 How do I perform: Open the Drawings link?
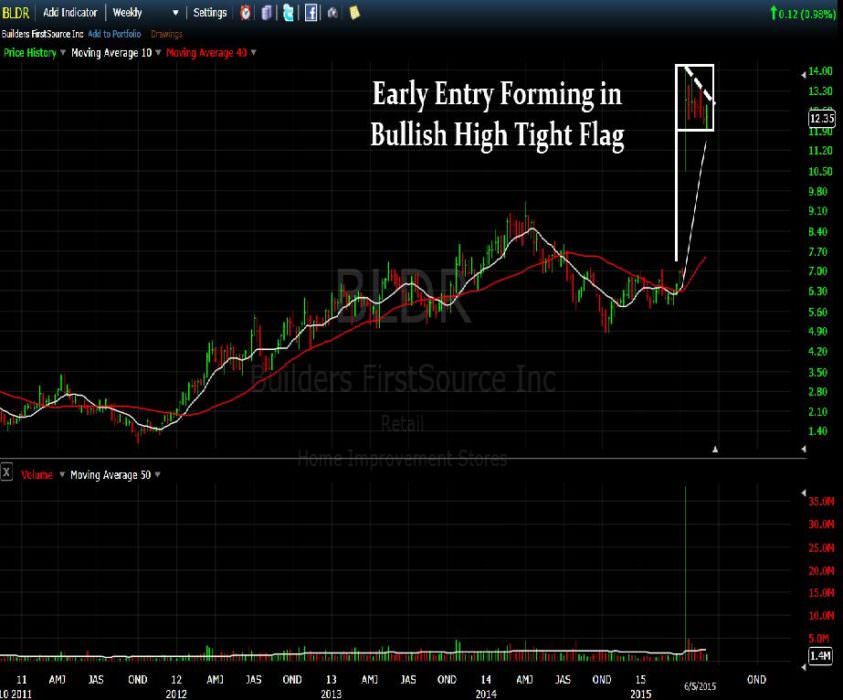coord(167,34)
